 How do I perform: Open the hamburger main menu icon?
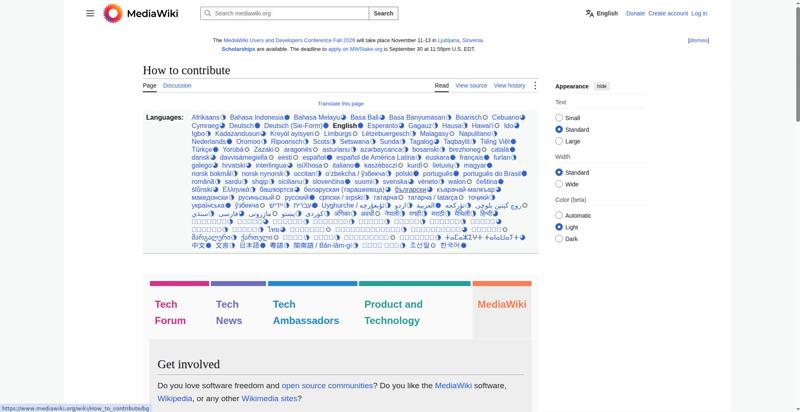point(90,13)
